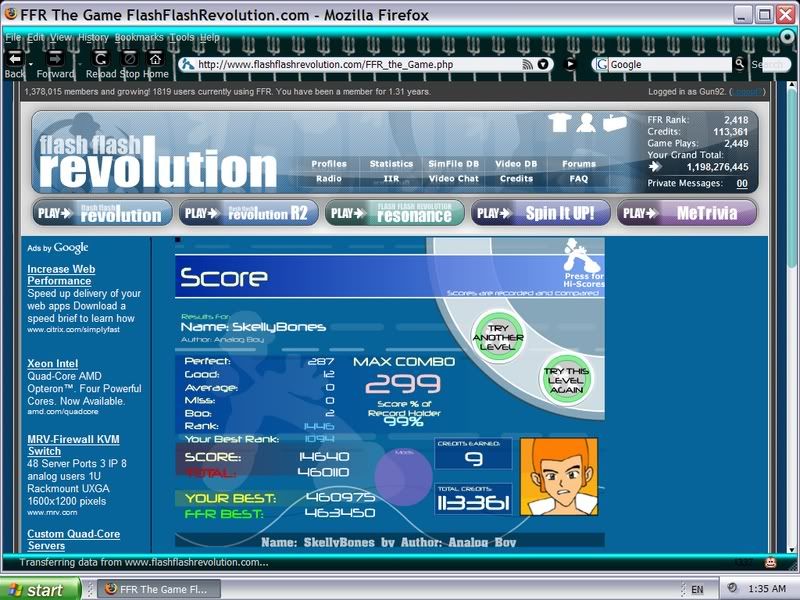Open the SimFile DB link
The width and height of the screenshot is (800, 600).
(x=453, y=164)
